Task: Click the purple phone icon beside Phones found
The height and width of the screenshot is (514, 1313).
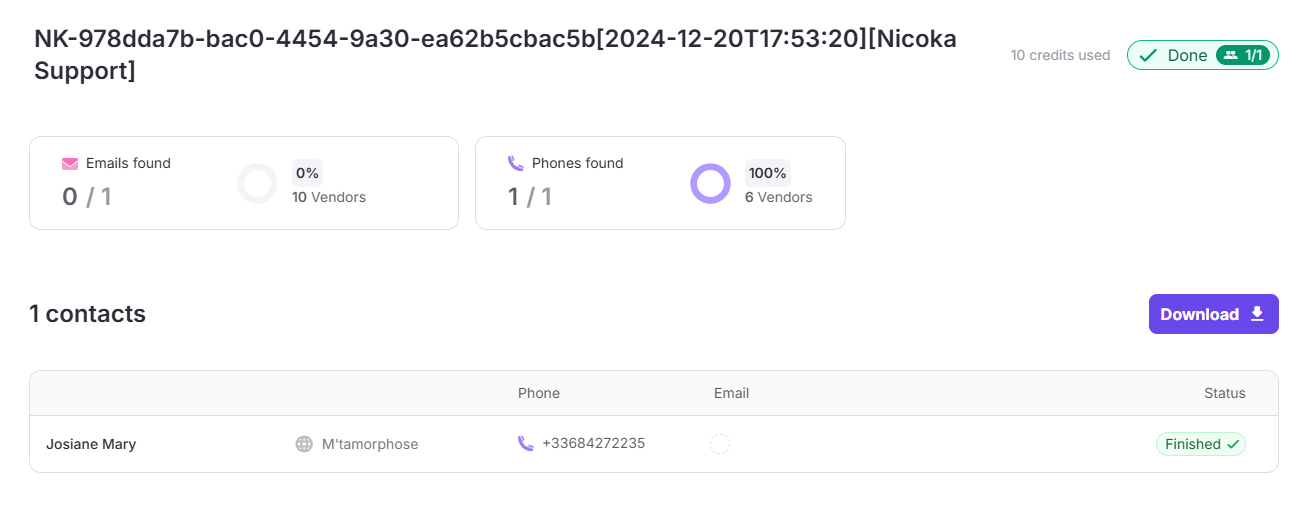Action: pyautogui.click(x=516, y=163)
